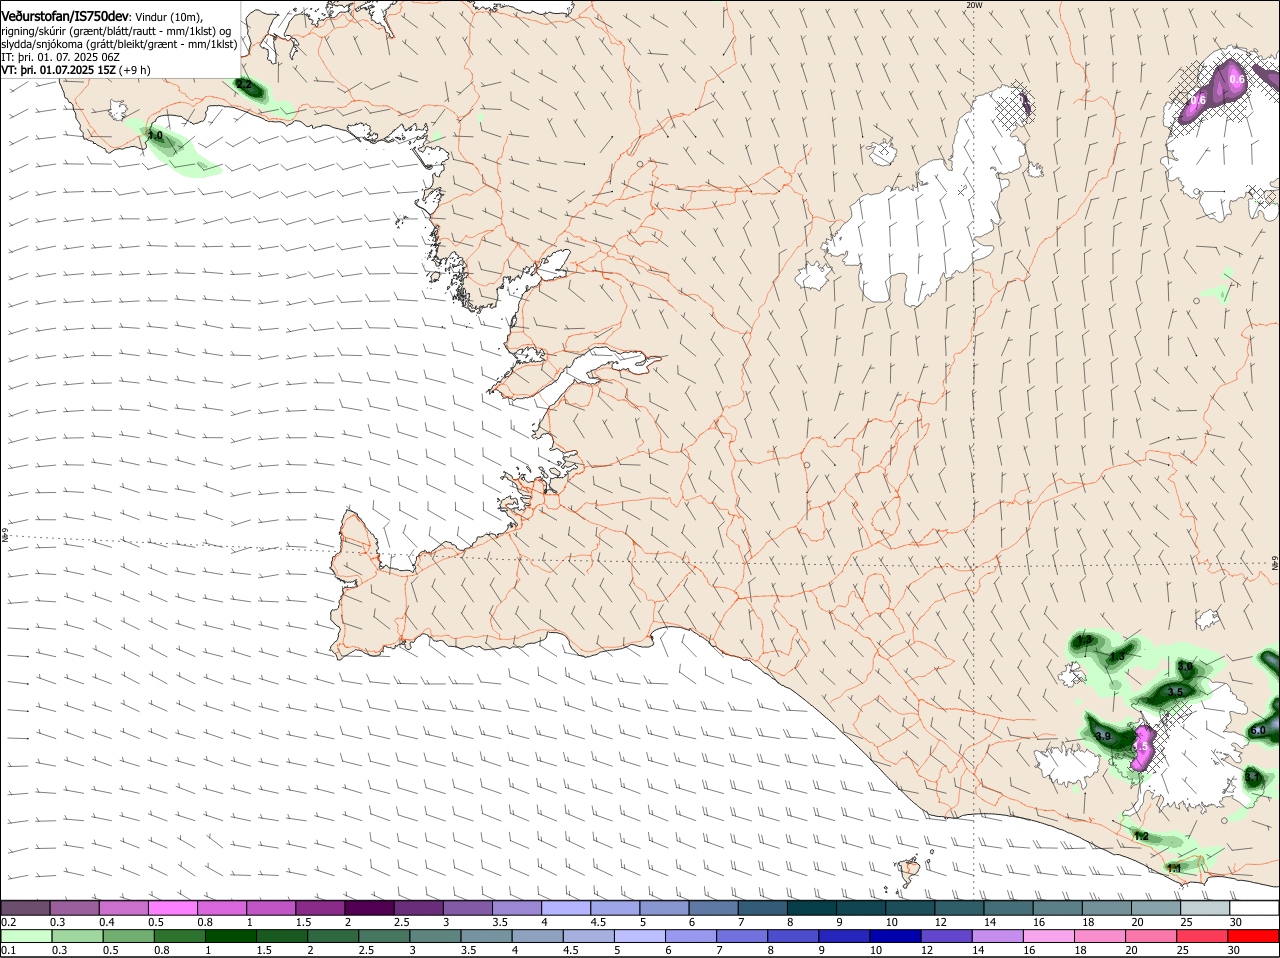Pick the pale green 0.1–0.3 lower-scale swatch
This screenshot has height=958, width=1280.
coord(26,936)
